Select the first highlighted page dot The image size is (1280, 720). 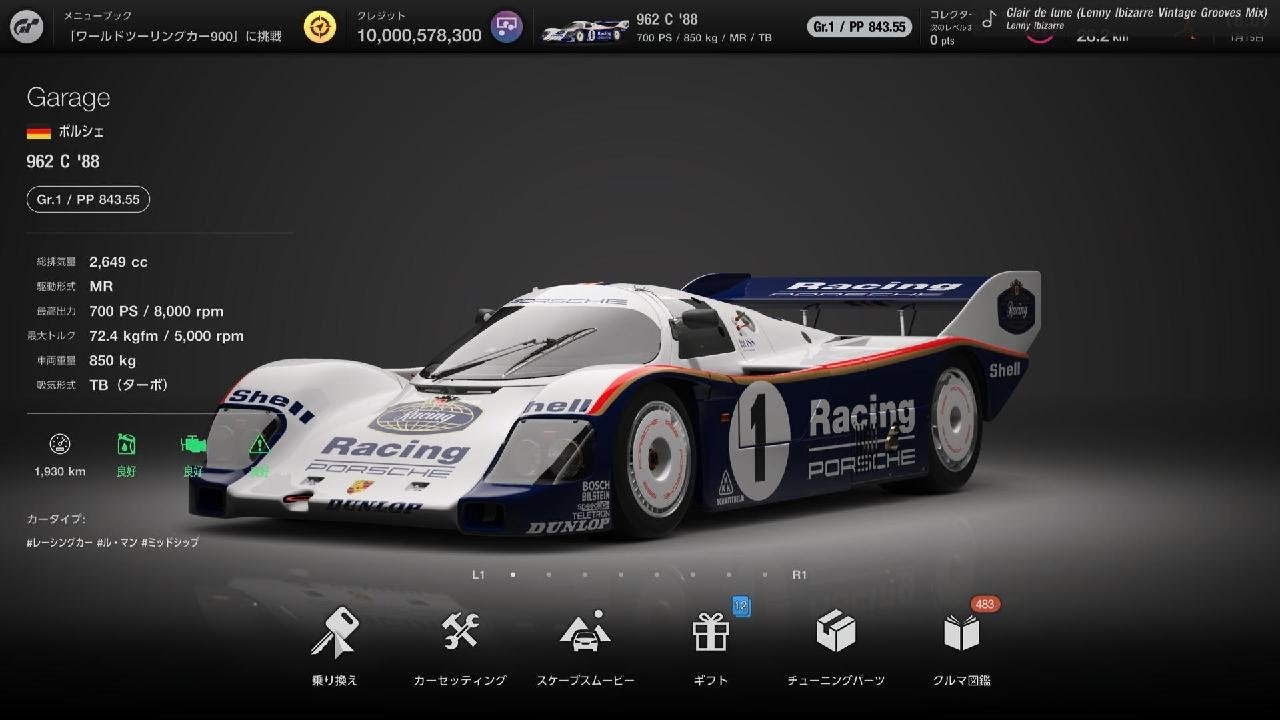[x=513, y=575]
